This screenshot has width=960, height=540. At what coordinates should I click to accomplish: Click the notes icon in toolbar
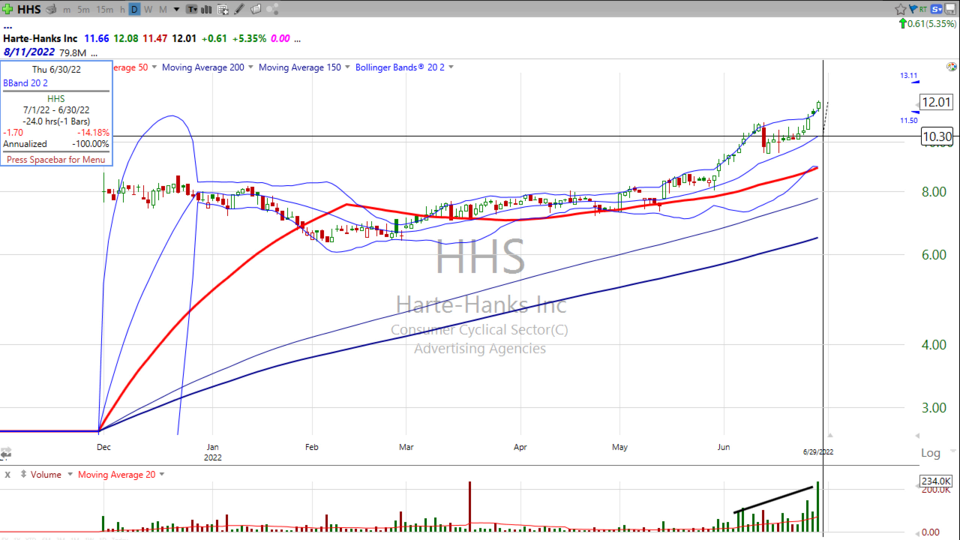click(255, 9)
